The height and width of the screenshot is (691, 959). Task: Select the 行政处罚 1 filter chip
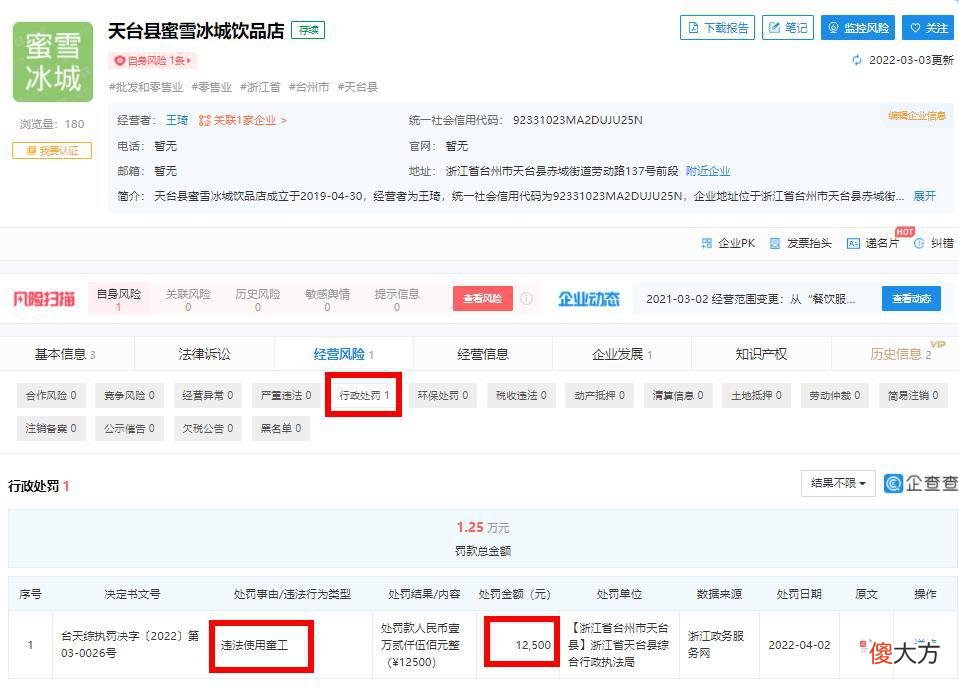(x=364, y=396)
